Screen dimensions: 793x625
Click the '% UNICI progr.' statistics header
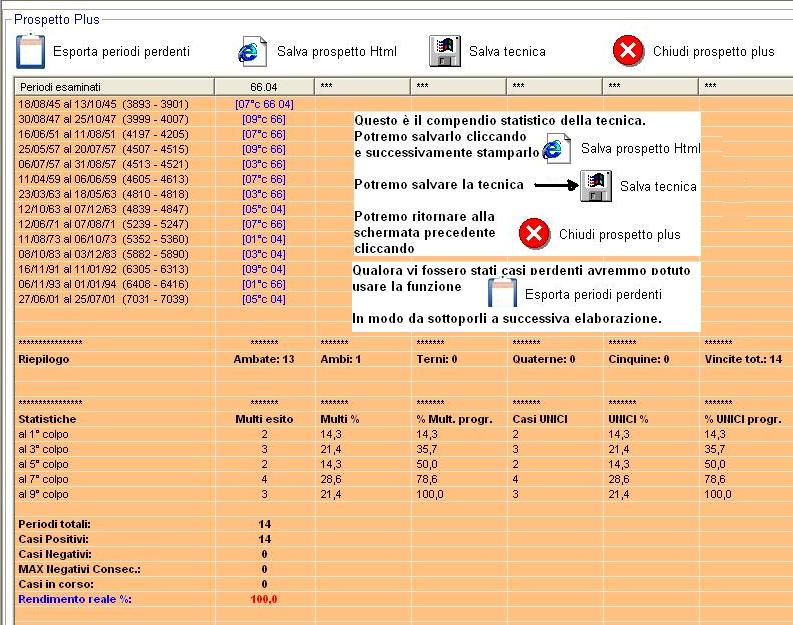[743, 419]
